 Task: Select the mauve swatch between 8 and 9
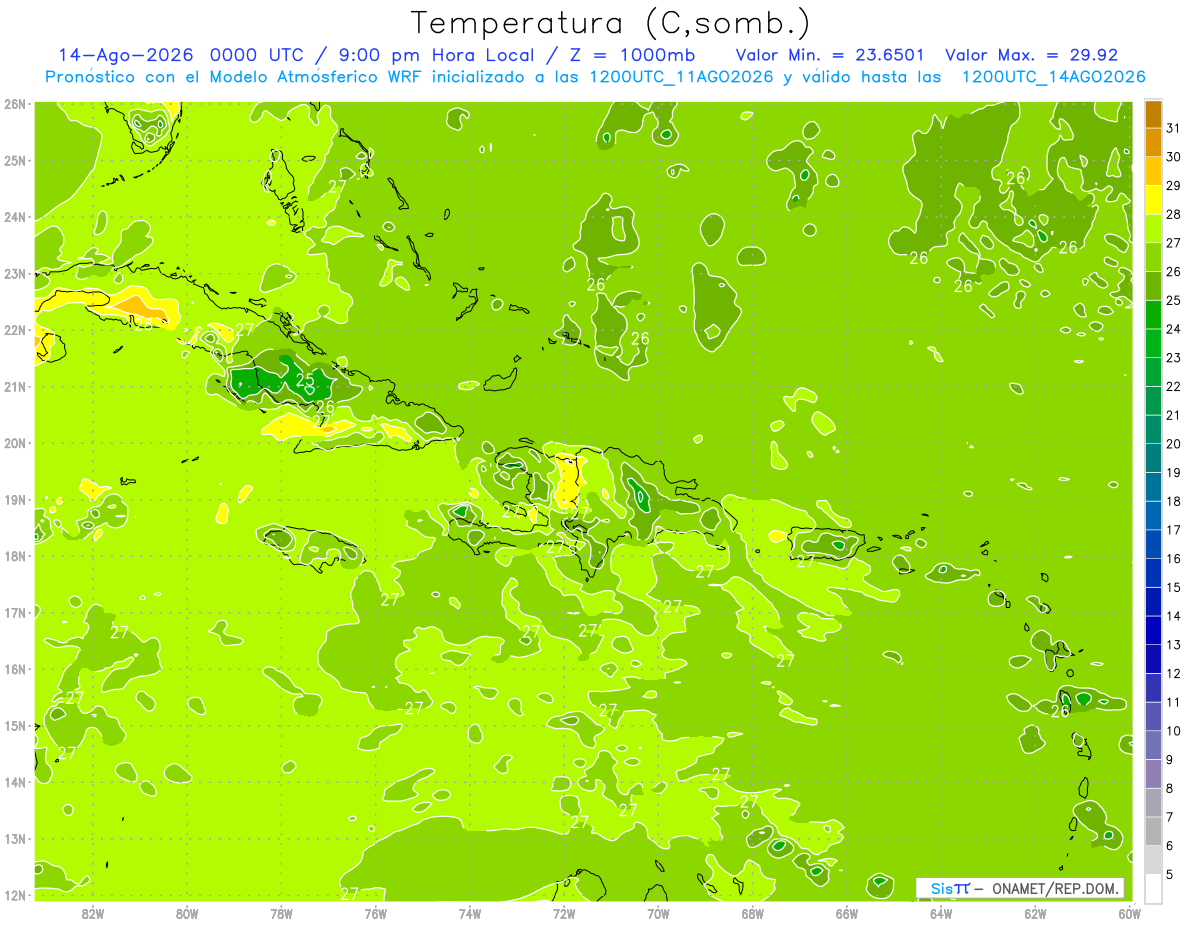1153,774
